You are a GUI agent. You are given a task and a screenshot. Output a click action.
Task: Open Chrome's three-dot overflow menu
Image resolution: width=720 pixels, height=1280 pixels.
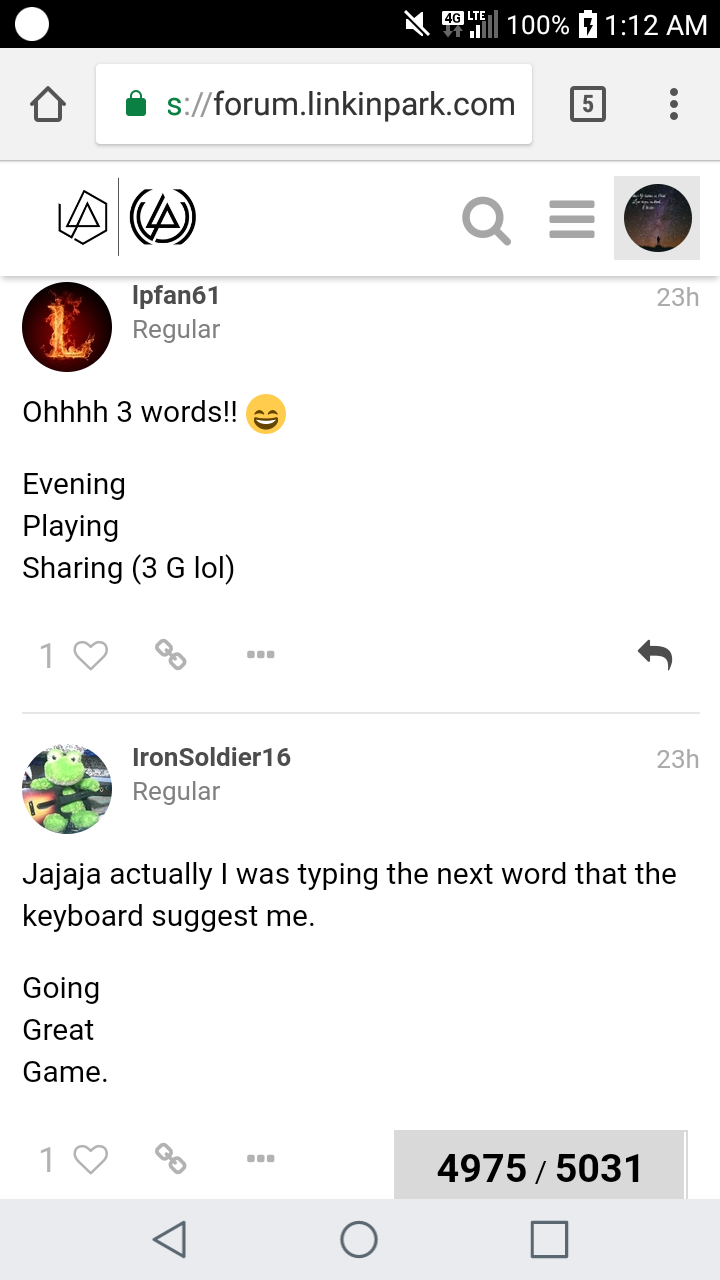coord(674,104)
